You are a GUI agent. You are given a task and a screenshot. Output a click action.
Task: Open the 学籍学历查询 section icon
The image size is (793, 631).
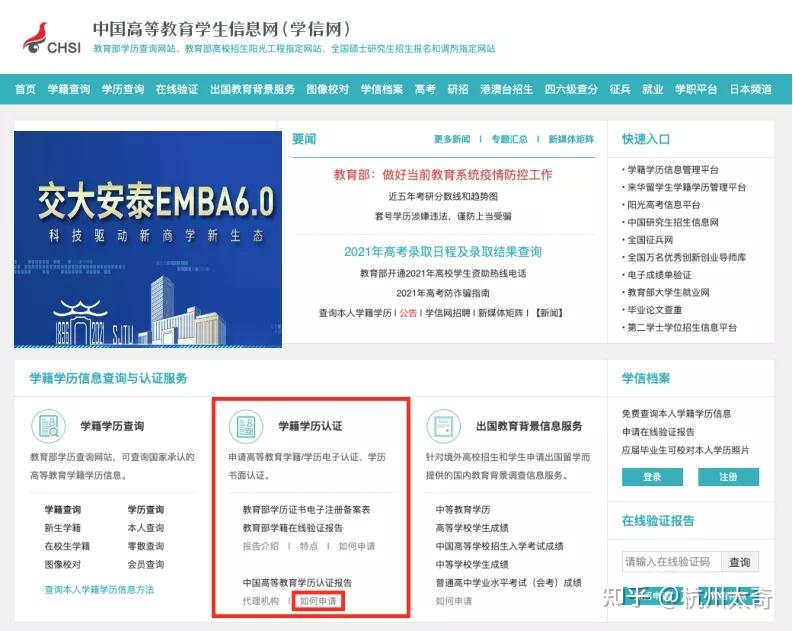click(49, 426)
